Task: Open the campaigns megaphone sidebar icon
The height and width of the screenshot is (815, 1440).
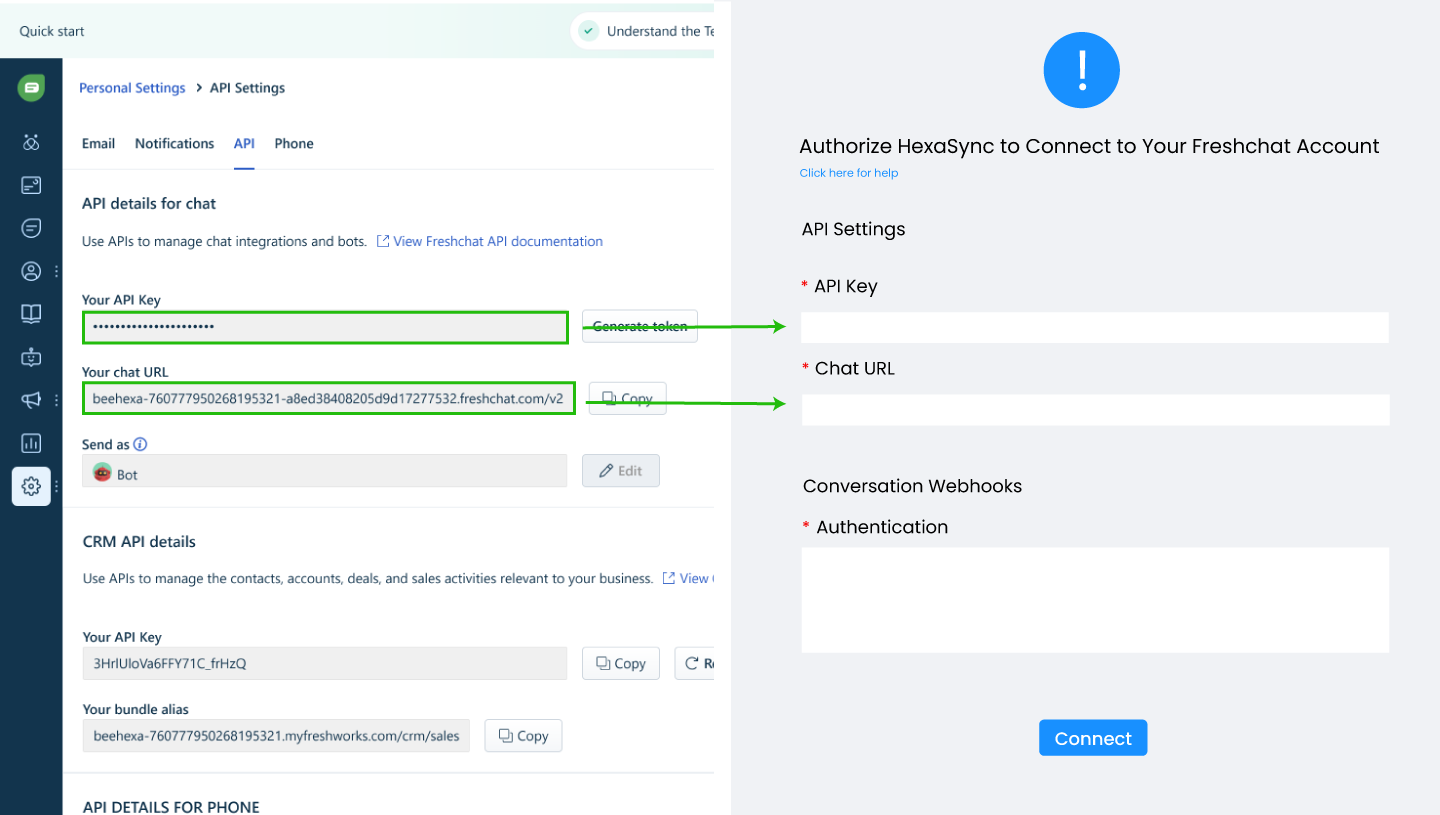Action: 31,400
